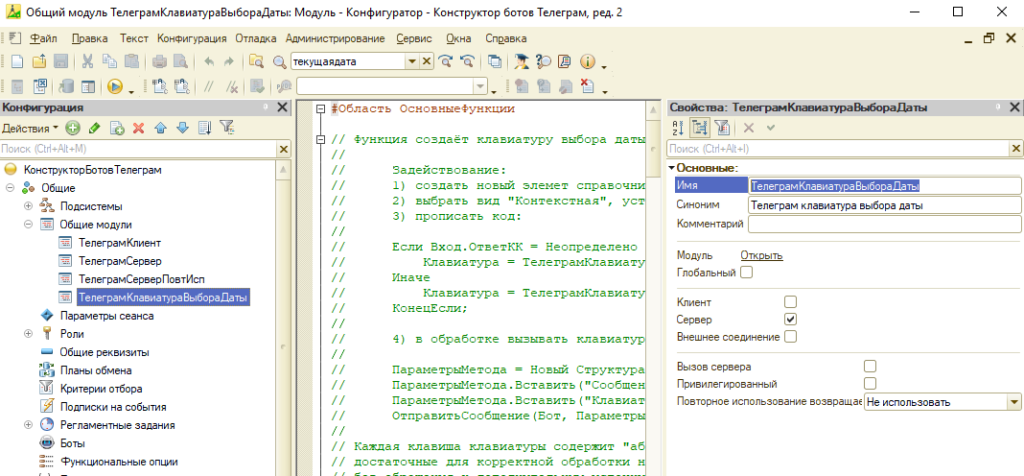The image size is (1024, 476).
Task: Enable the Вызов сервера checkbox
Action: click(870, 366)
